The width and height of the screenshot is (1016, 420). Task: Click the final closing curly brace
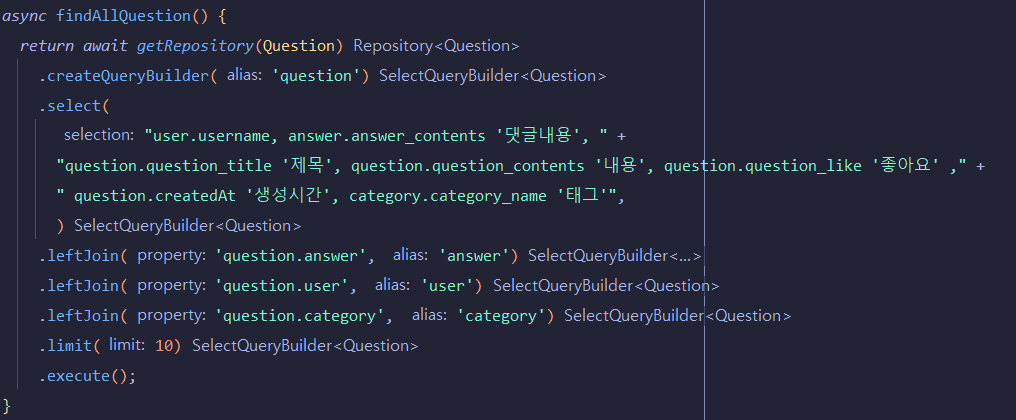coord(7,405)
